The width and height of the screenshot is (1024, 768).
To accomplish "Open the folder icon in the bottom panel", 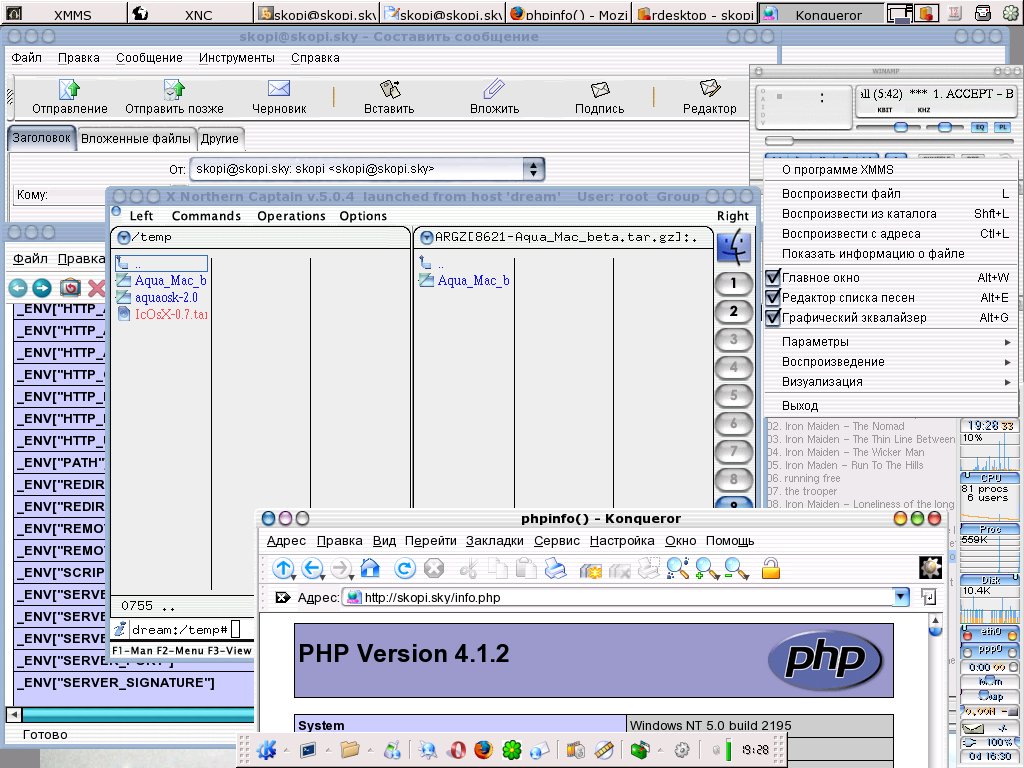I will pos(349,750).
